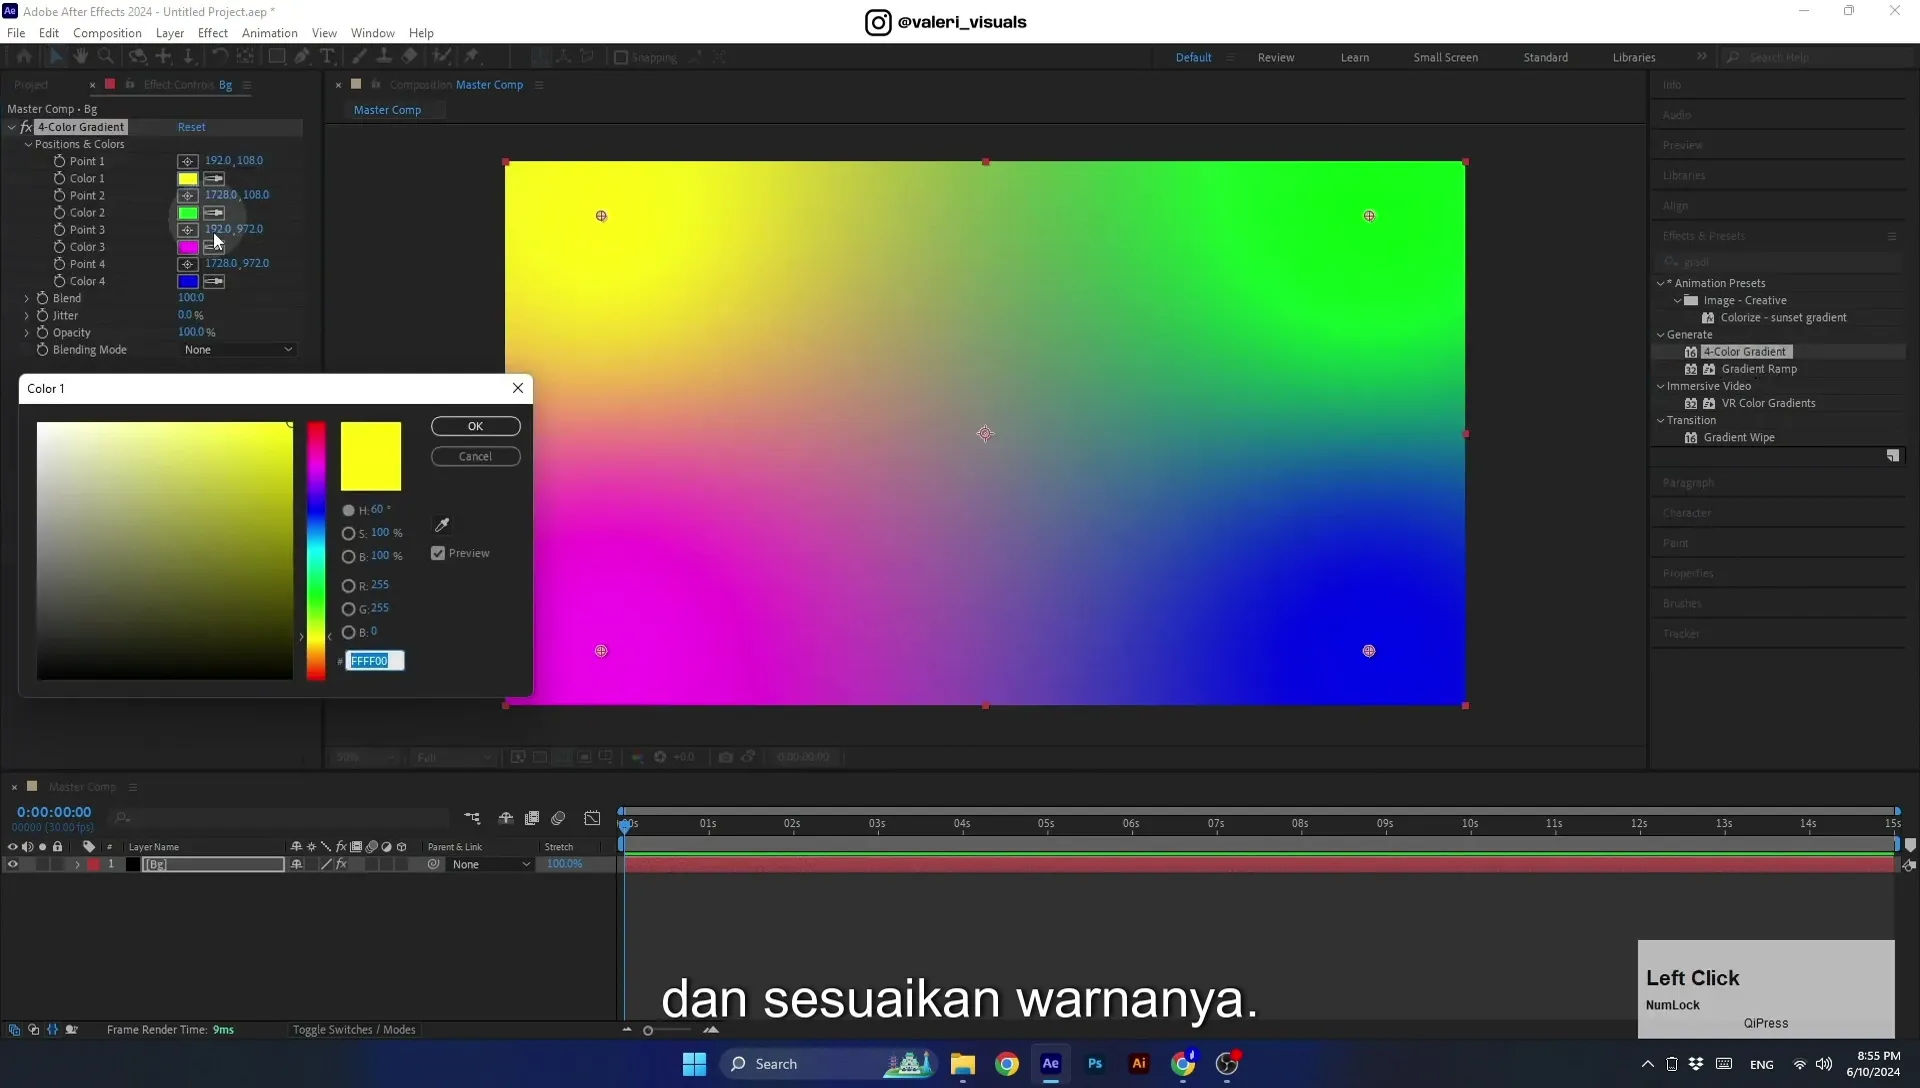Toggle the Preview checkbox in color dialog
1920x1088 pixels.
click(x=438, y=553)
